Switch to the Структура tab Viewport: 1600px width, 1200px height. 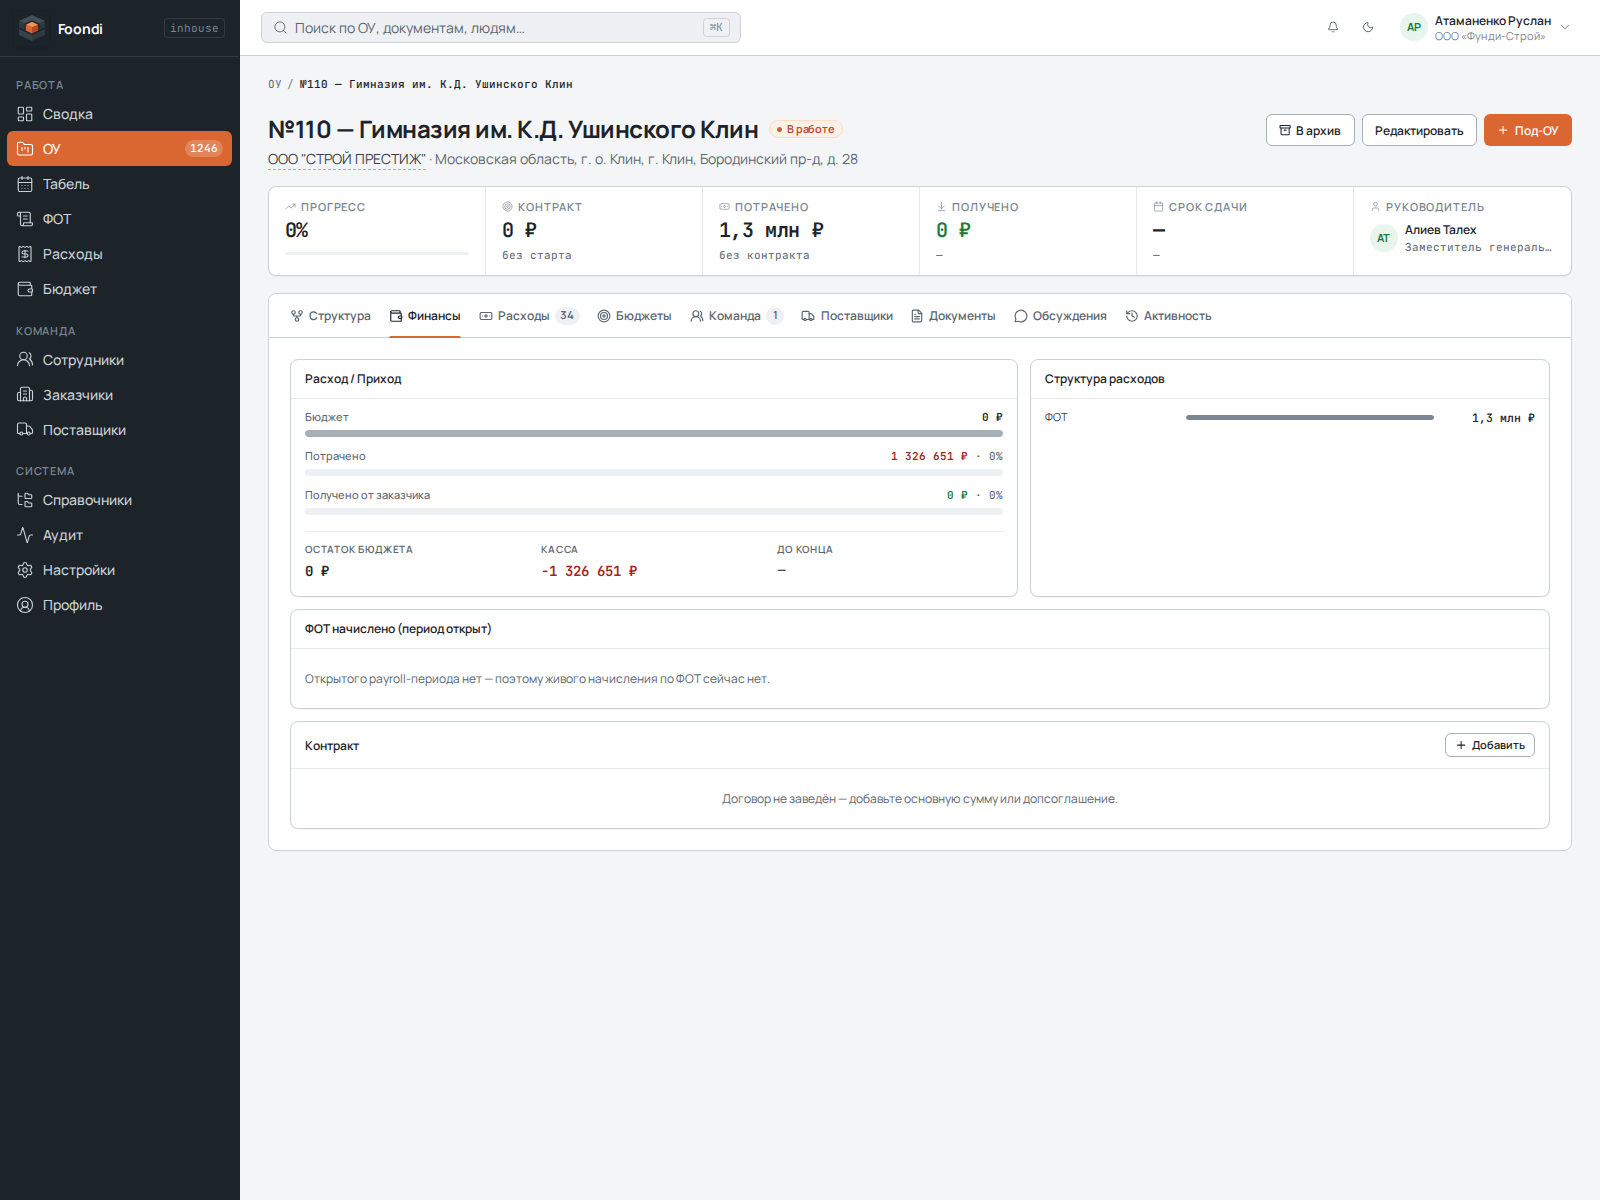click(330, 316)
